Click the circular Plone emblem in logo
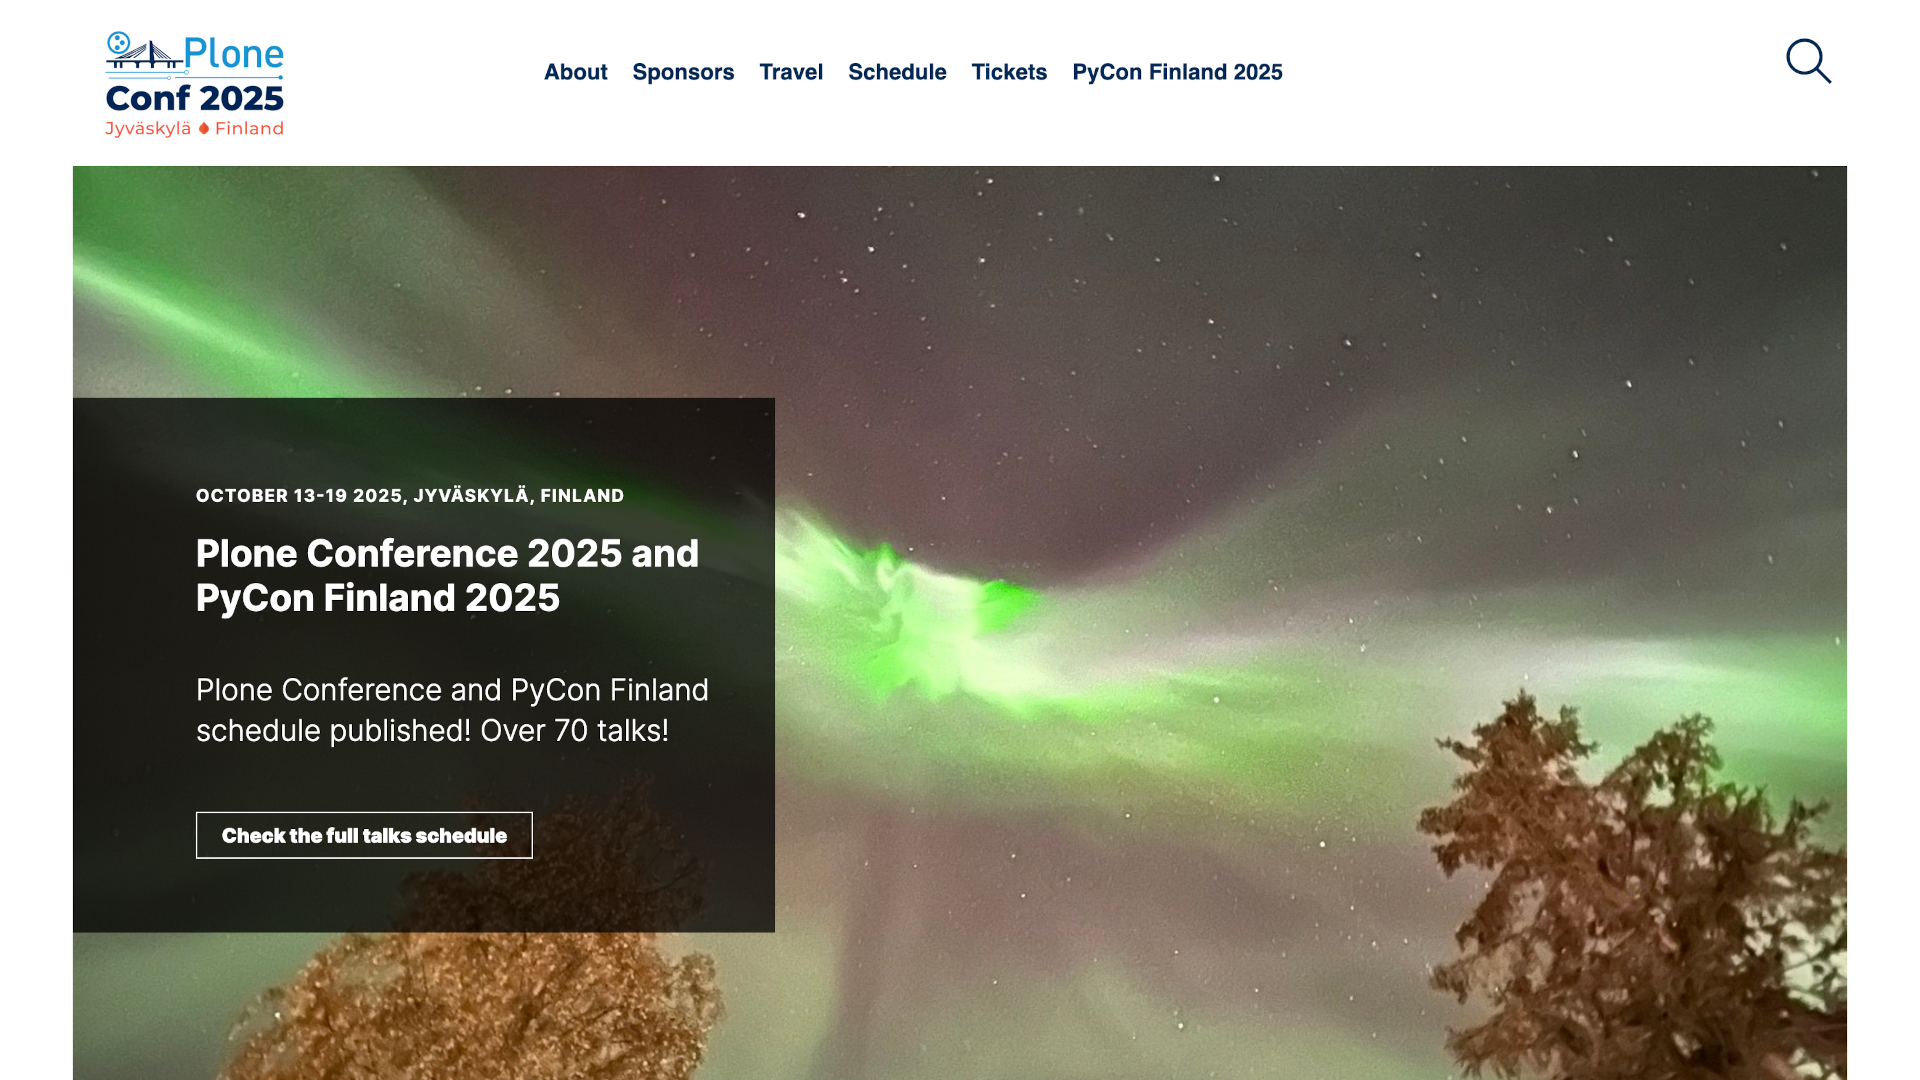The image size is (1920, 1080). click(x=118, y=42)
